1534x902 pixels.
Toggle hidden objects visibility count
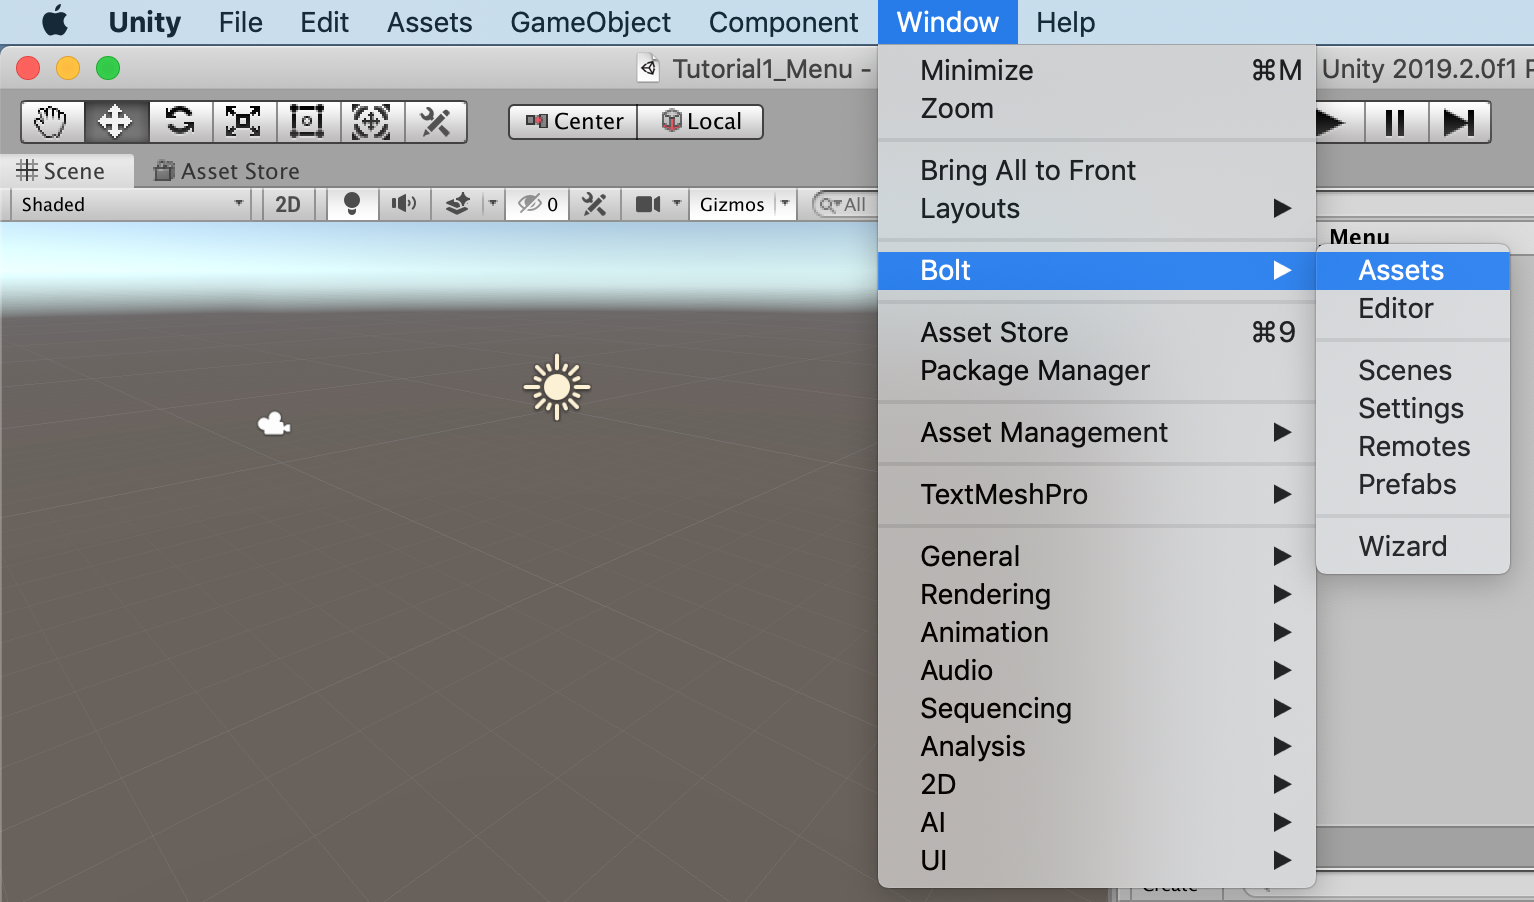[x=538, y=204]
